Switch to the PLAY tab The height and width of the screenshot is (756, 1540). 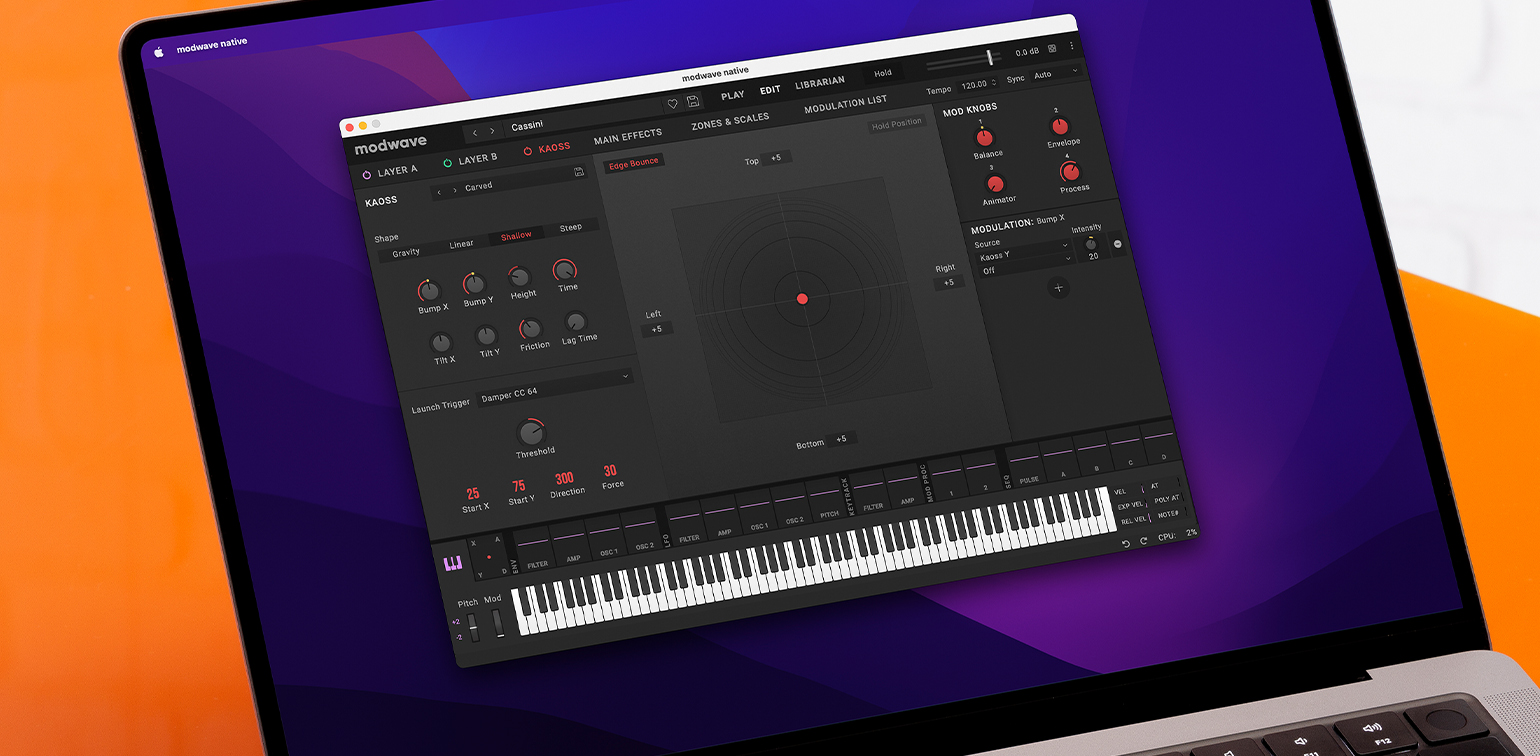733,95
